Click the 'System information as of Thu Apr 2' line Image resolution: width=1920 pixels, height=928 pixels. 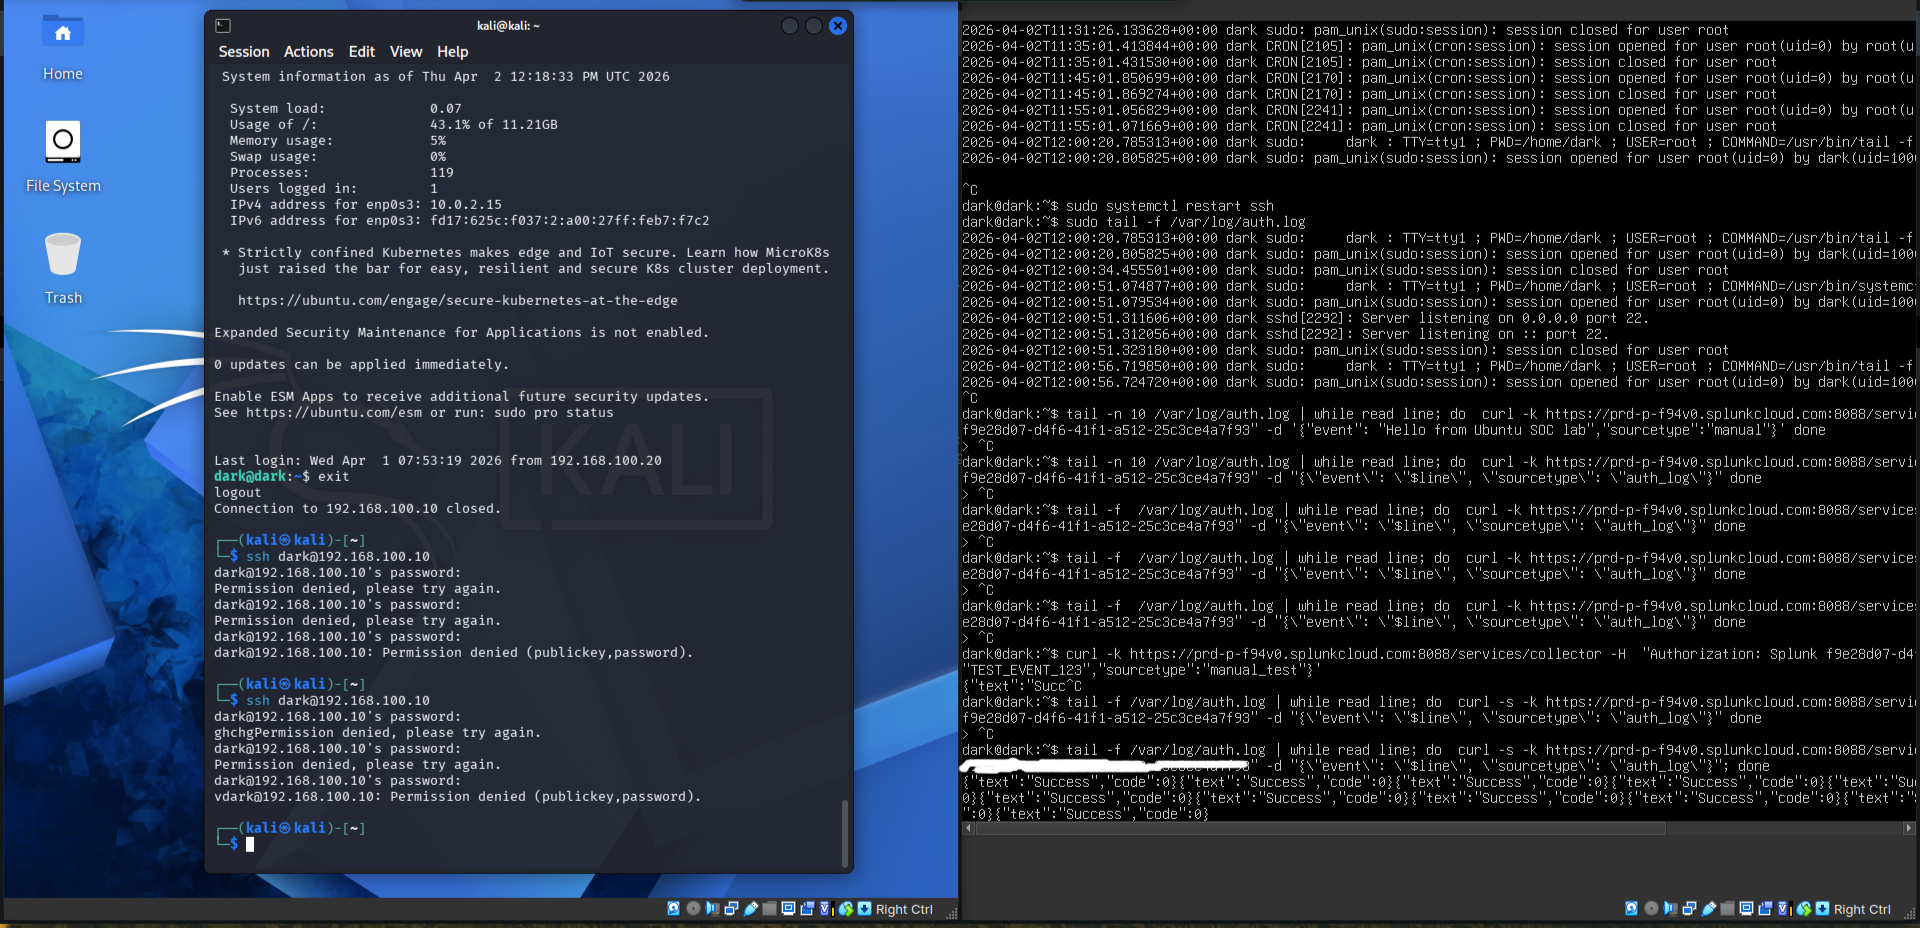pos(446,77)
